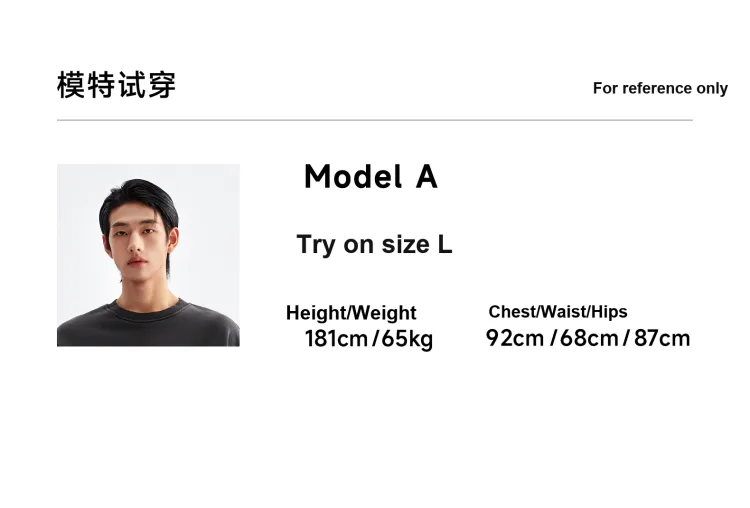Select the size letter 'L'
The image size is (750, 508).
click(445, 245)
